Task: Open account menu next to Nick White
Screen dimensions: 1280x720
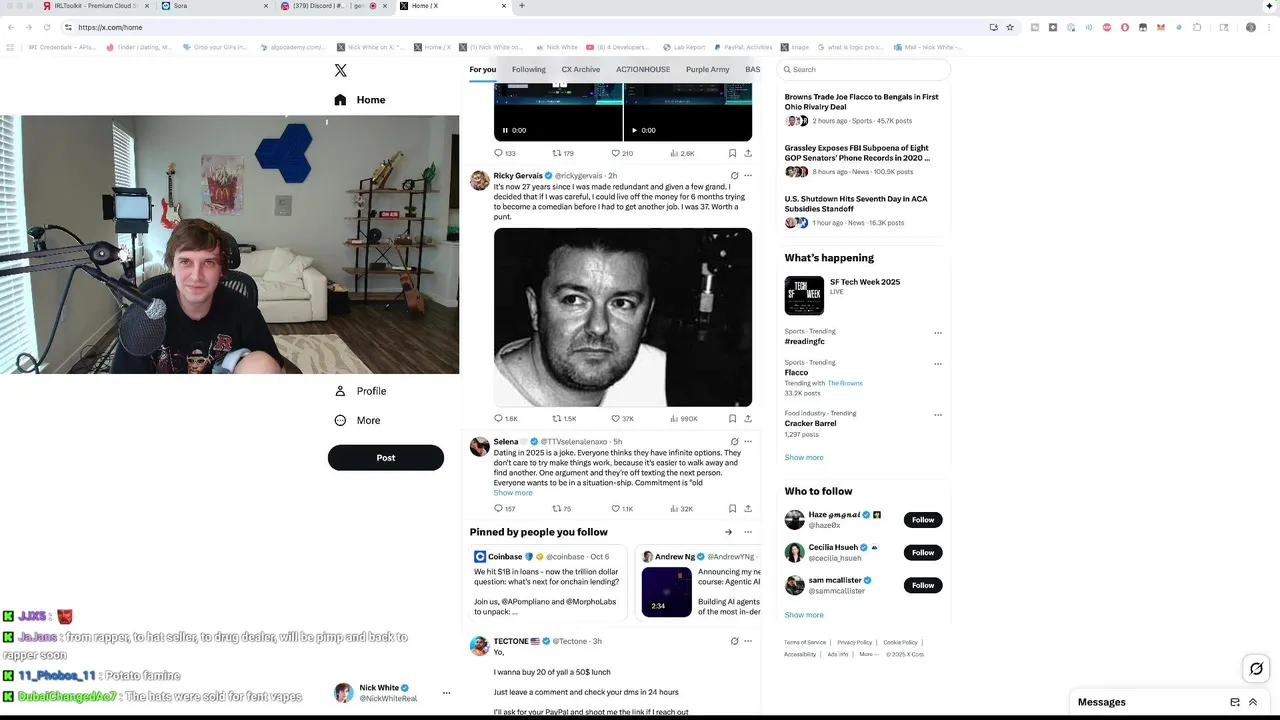Action: pyautogui.click(x=446, y=693)
